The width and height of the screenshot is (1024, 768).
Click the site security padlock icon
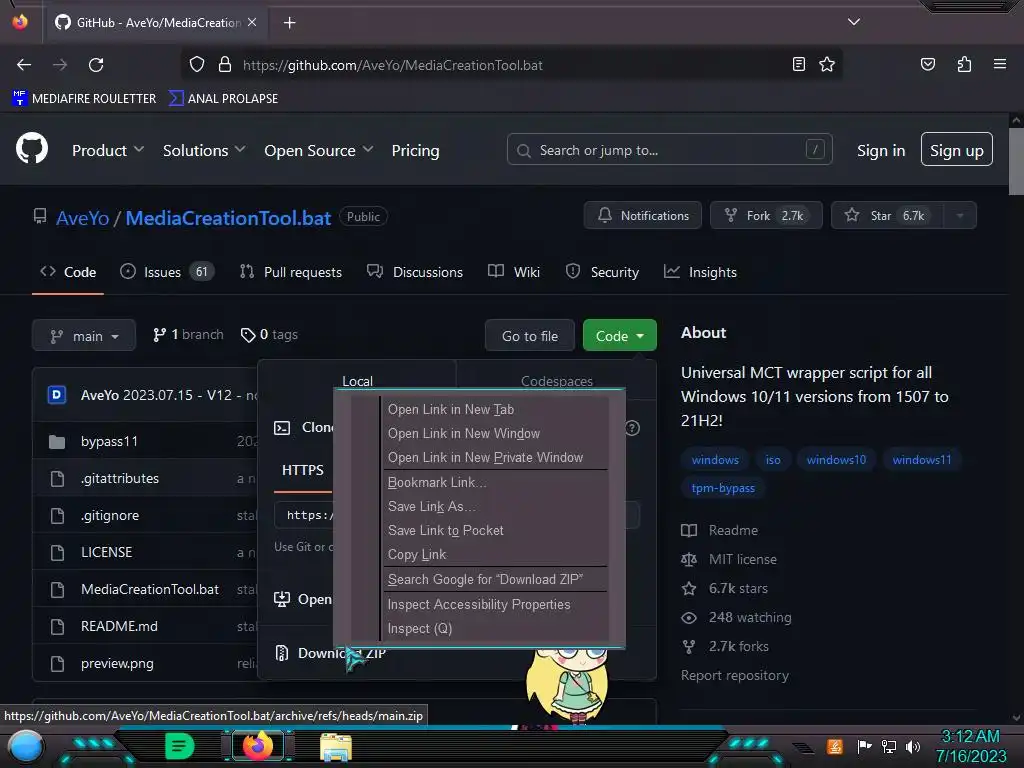pyautogui.click(x=225, y=65)
